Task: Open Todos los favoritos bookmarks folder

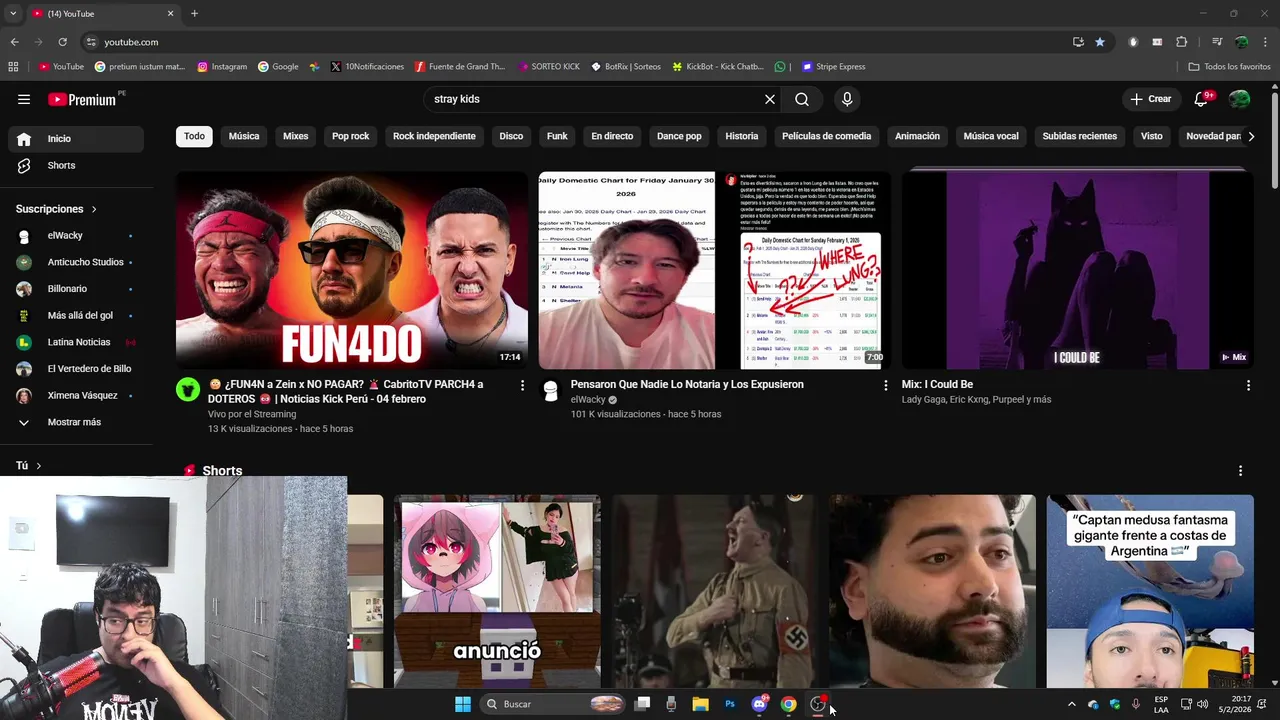Action: click(1229, 67)
